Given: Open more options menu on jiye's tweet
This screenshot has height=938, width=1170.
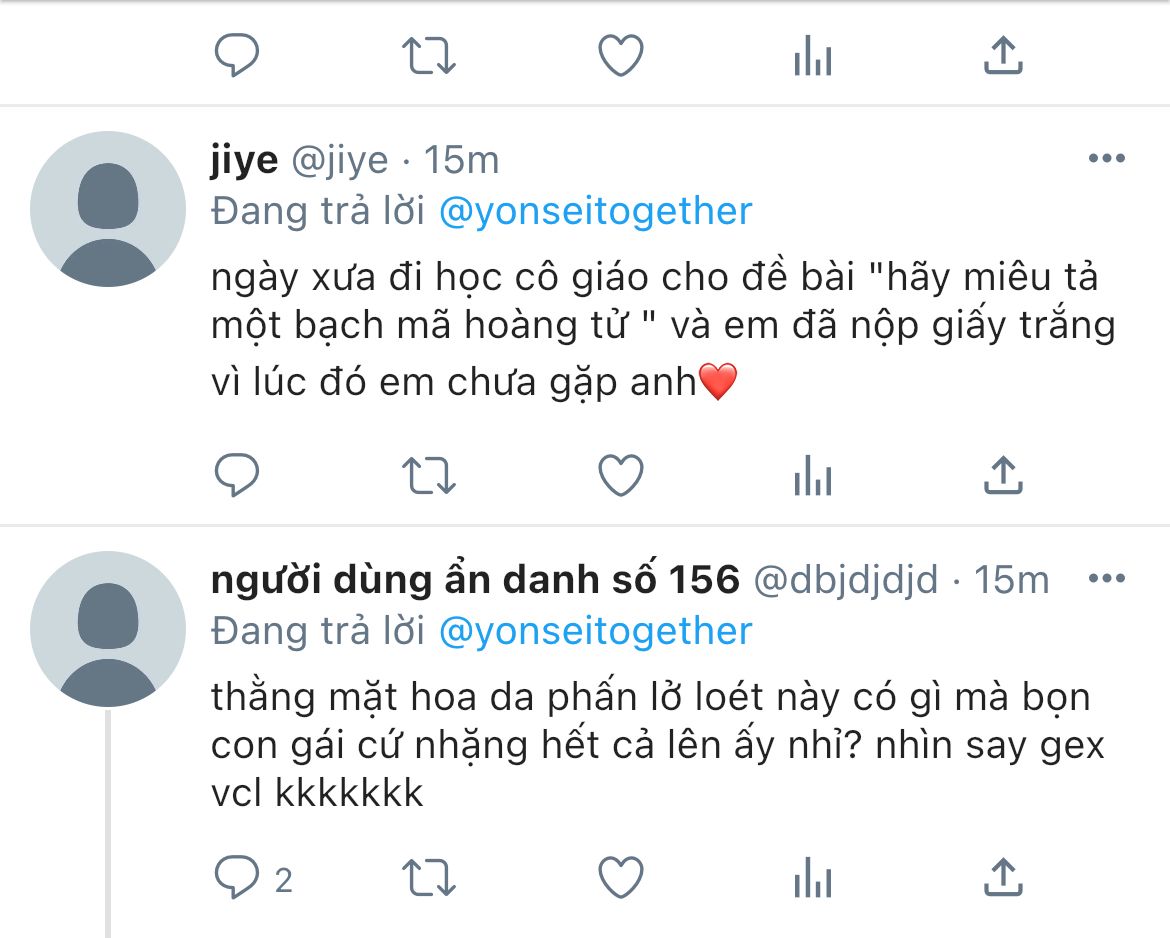Looking at the screenshot, I should 1107,158.
